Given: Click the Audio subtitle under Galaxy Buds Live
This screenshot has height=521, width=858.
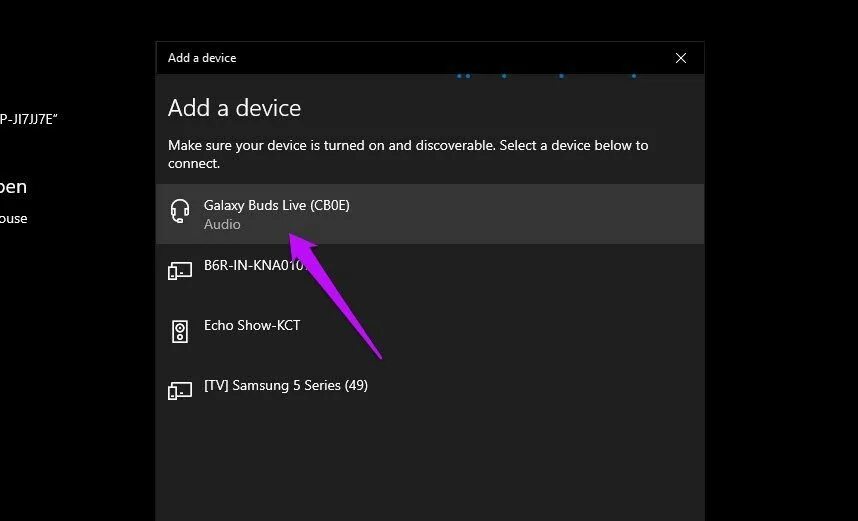Looking at the screenshot, I should [x=222, y=225].
